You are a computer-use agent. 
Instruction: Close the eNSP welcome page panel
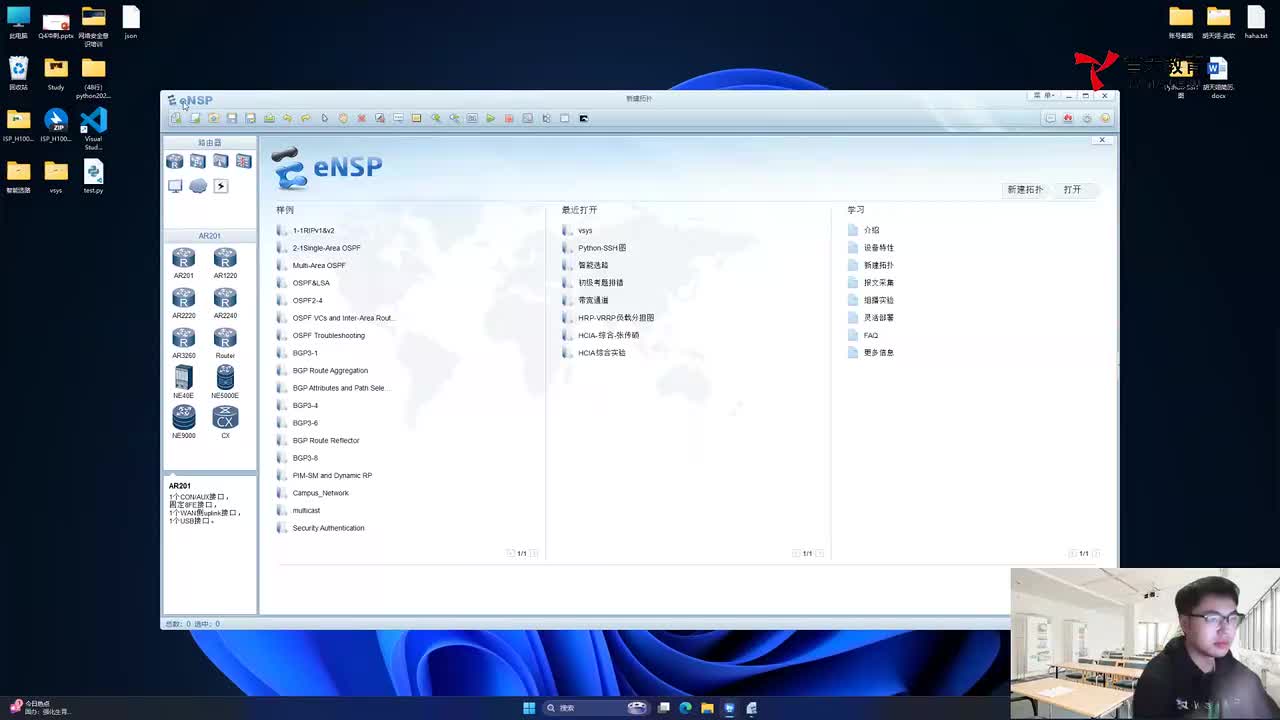1102,140
